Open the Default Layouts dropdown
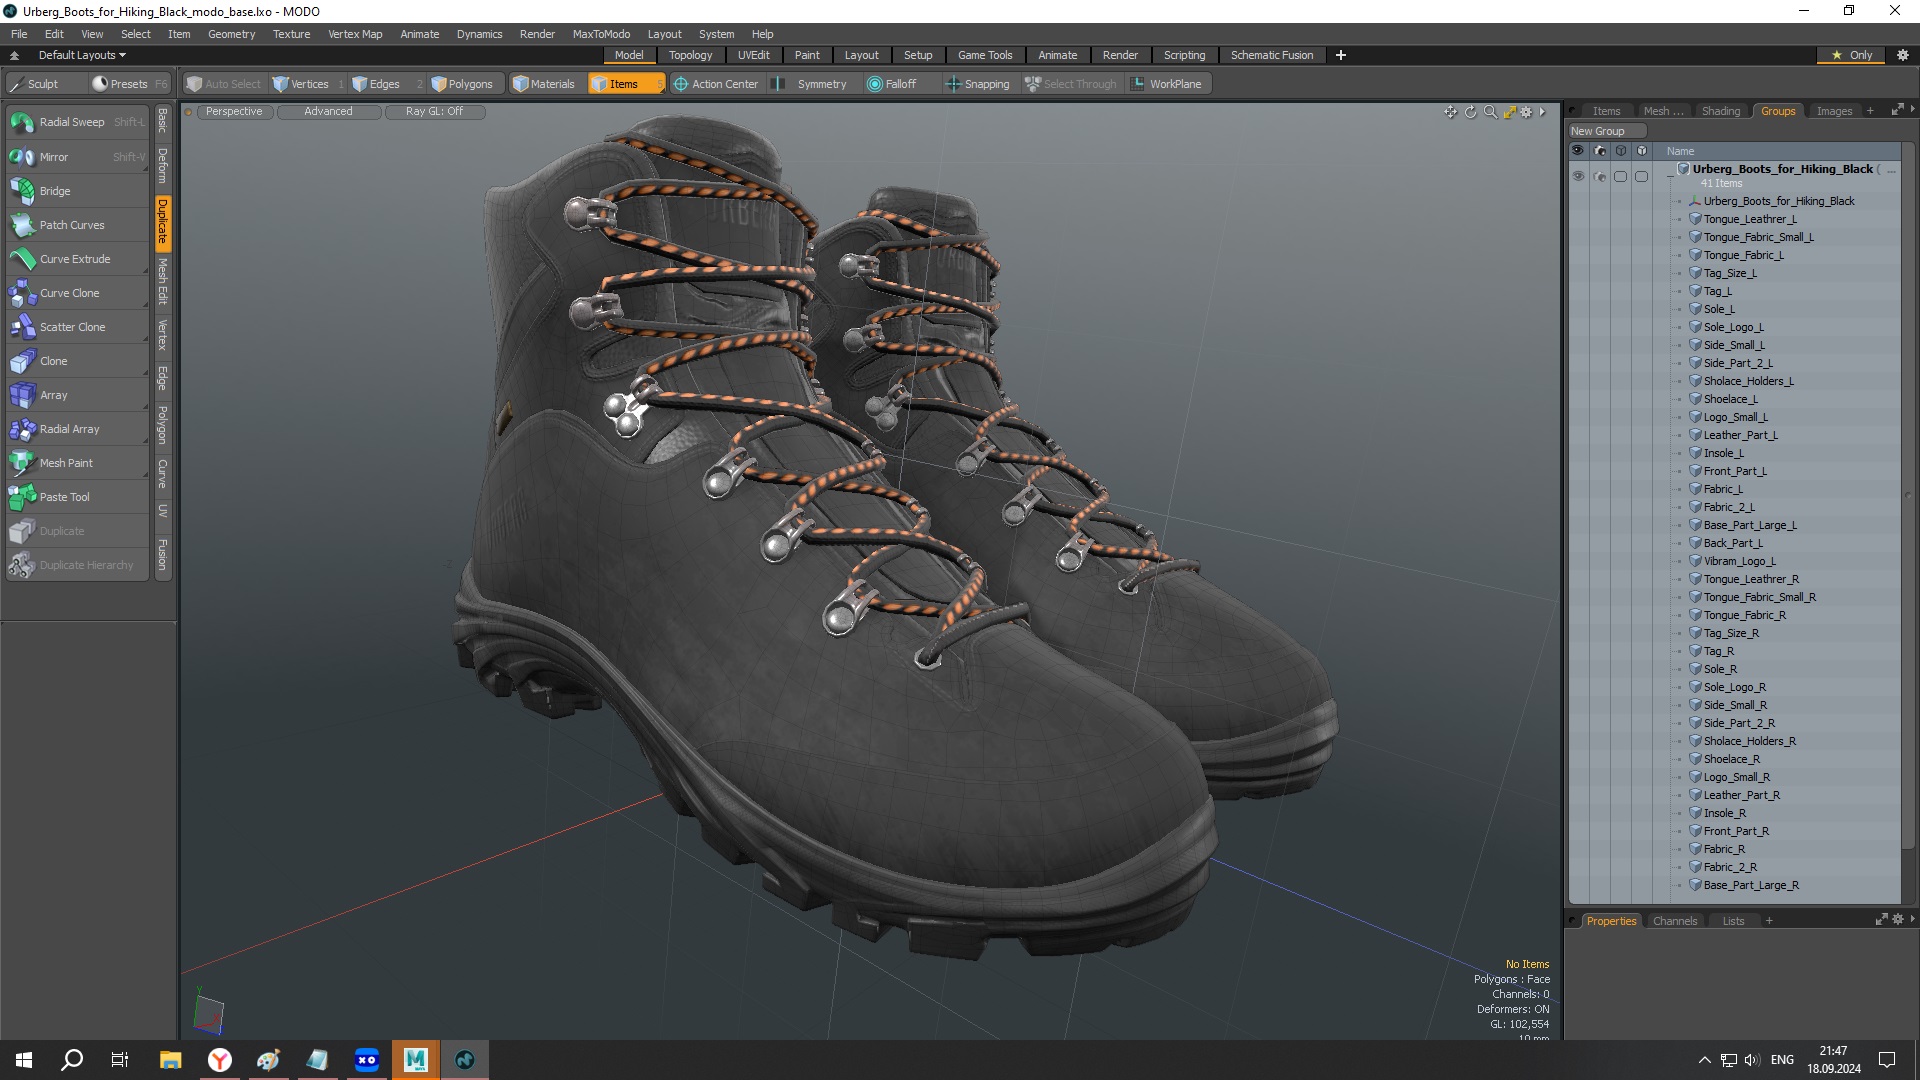The width and height of the screenshot is (1920, 1080). coord(82,55)
